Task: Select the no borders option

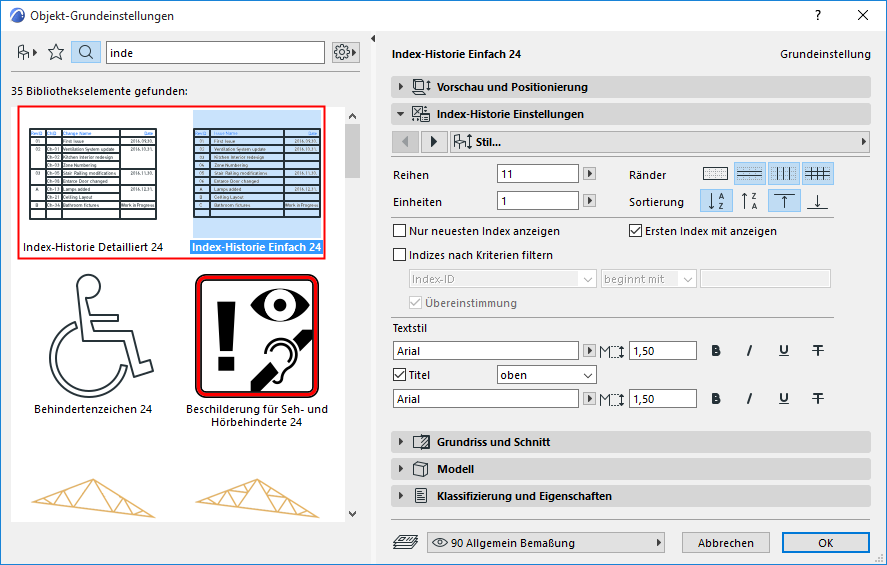Action: tap(715, 174)
